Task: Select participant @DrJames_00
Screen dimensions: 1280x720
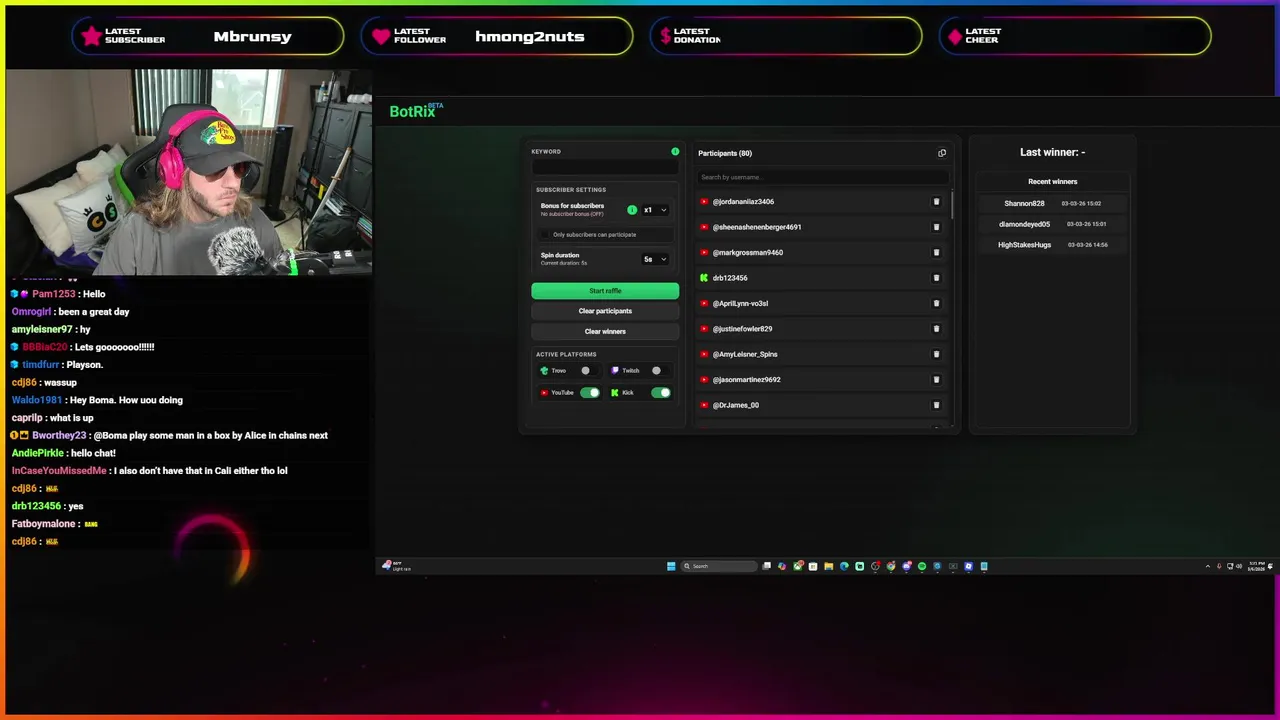Action: [x=735, y=405]
